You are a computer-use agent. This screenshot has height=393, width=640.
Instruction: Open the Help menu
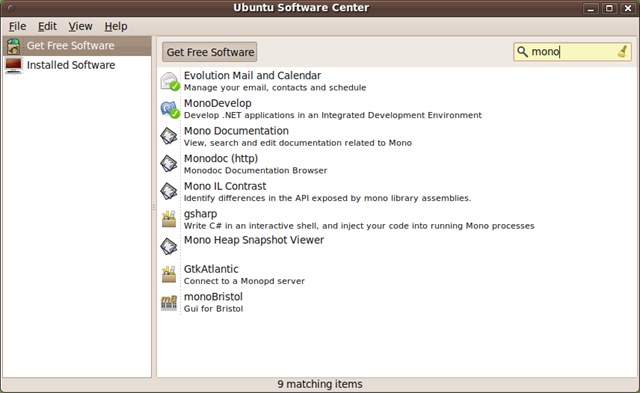tap(116, 27)
